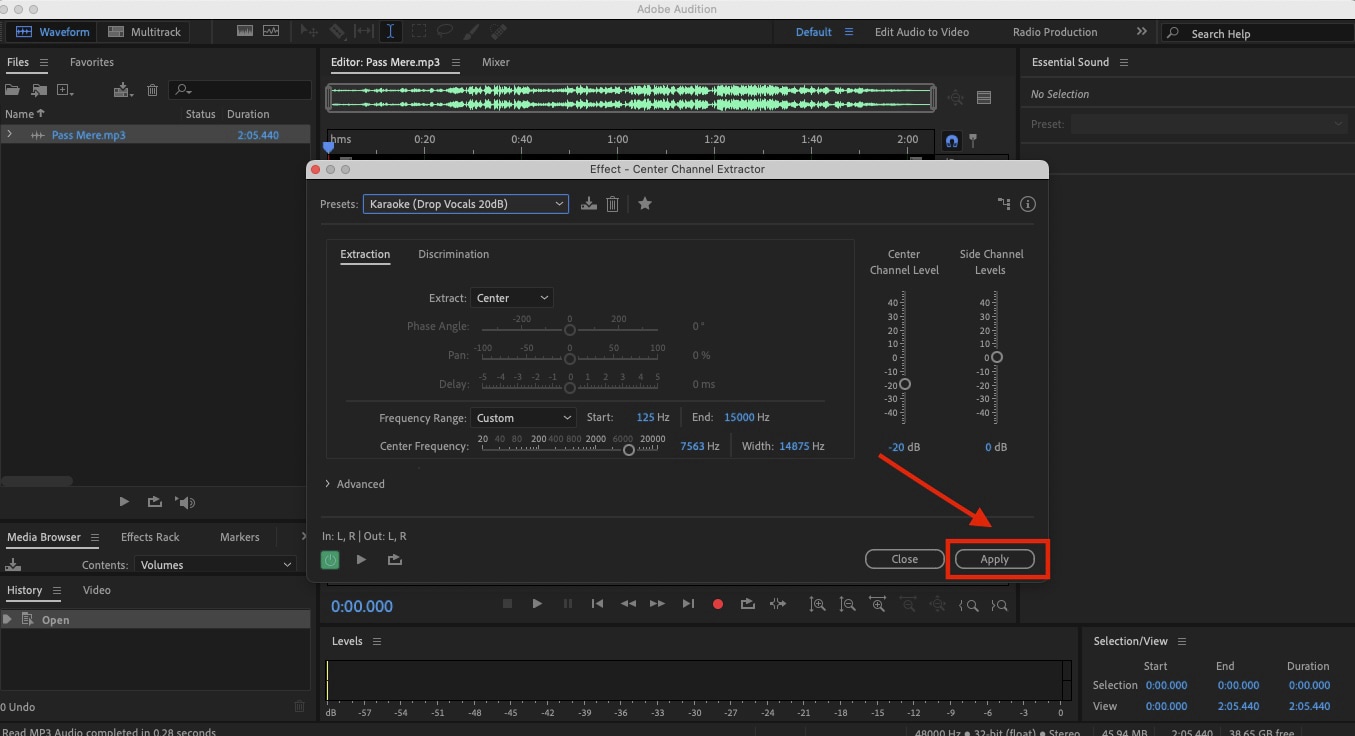Click the Center Channel Level slider handle
The height and width of the screenshot is (736, 1355).
pos(905,384)
